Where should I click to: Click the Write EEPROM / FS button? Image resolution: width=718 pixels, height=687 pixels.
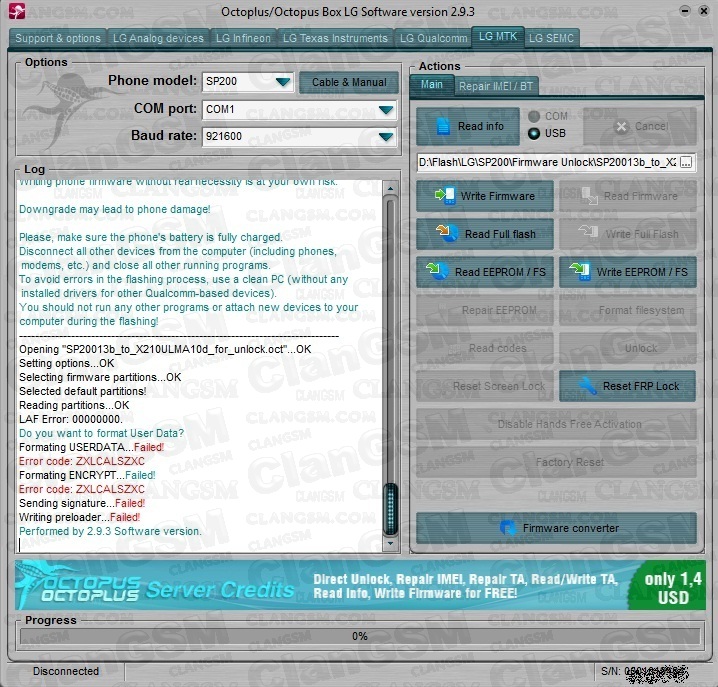(627, 272)
